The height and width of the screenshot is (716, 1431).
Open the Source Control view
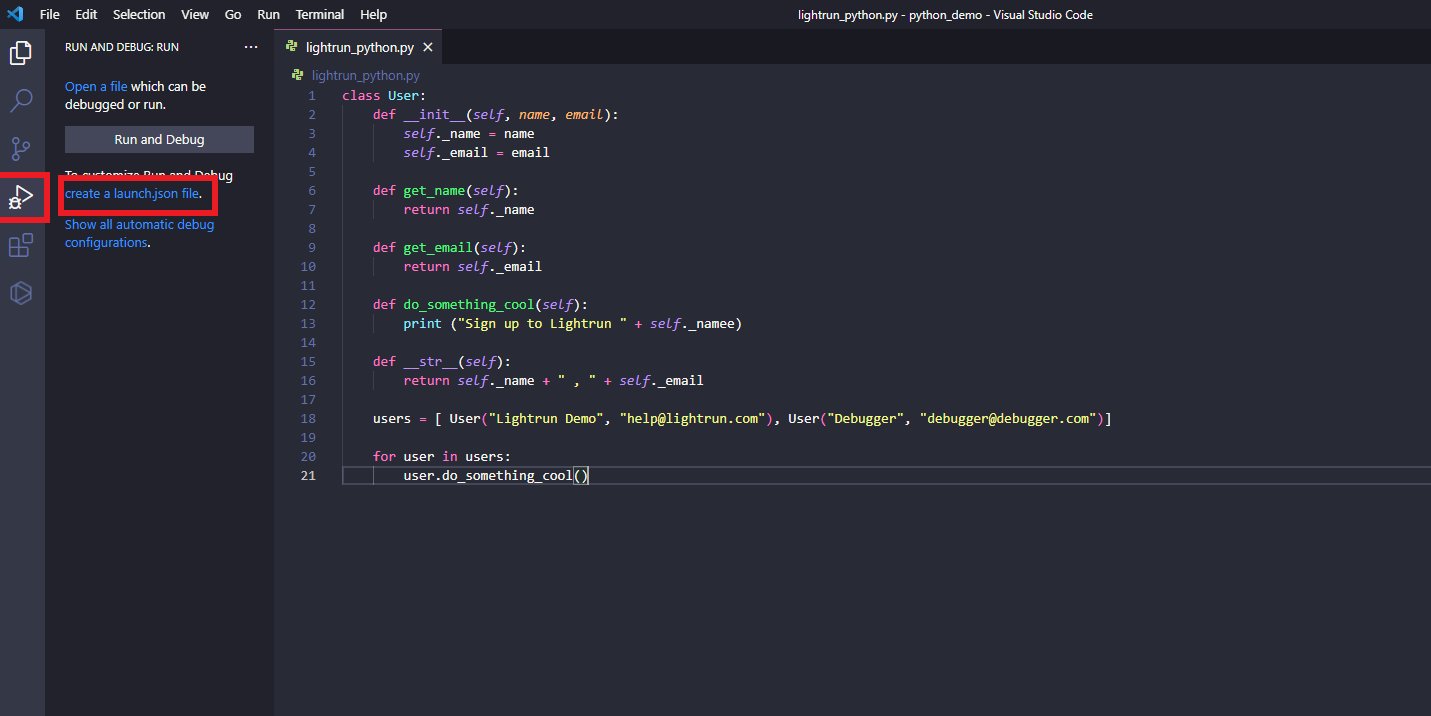coord(21,148)
